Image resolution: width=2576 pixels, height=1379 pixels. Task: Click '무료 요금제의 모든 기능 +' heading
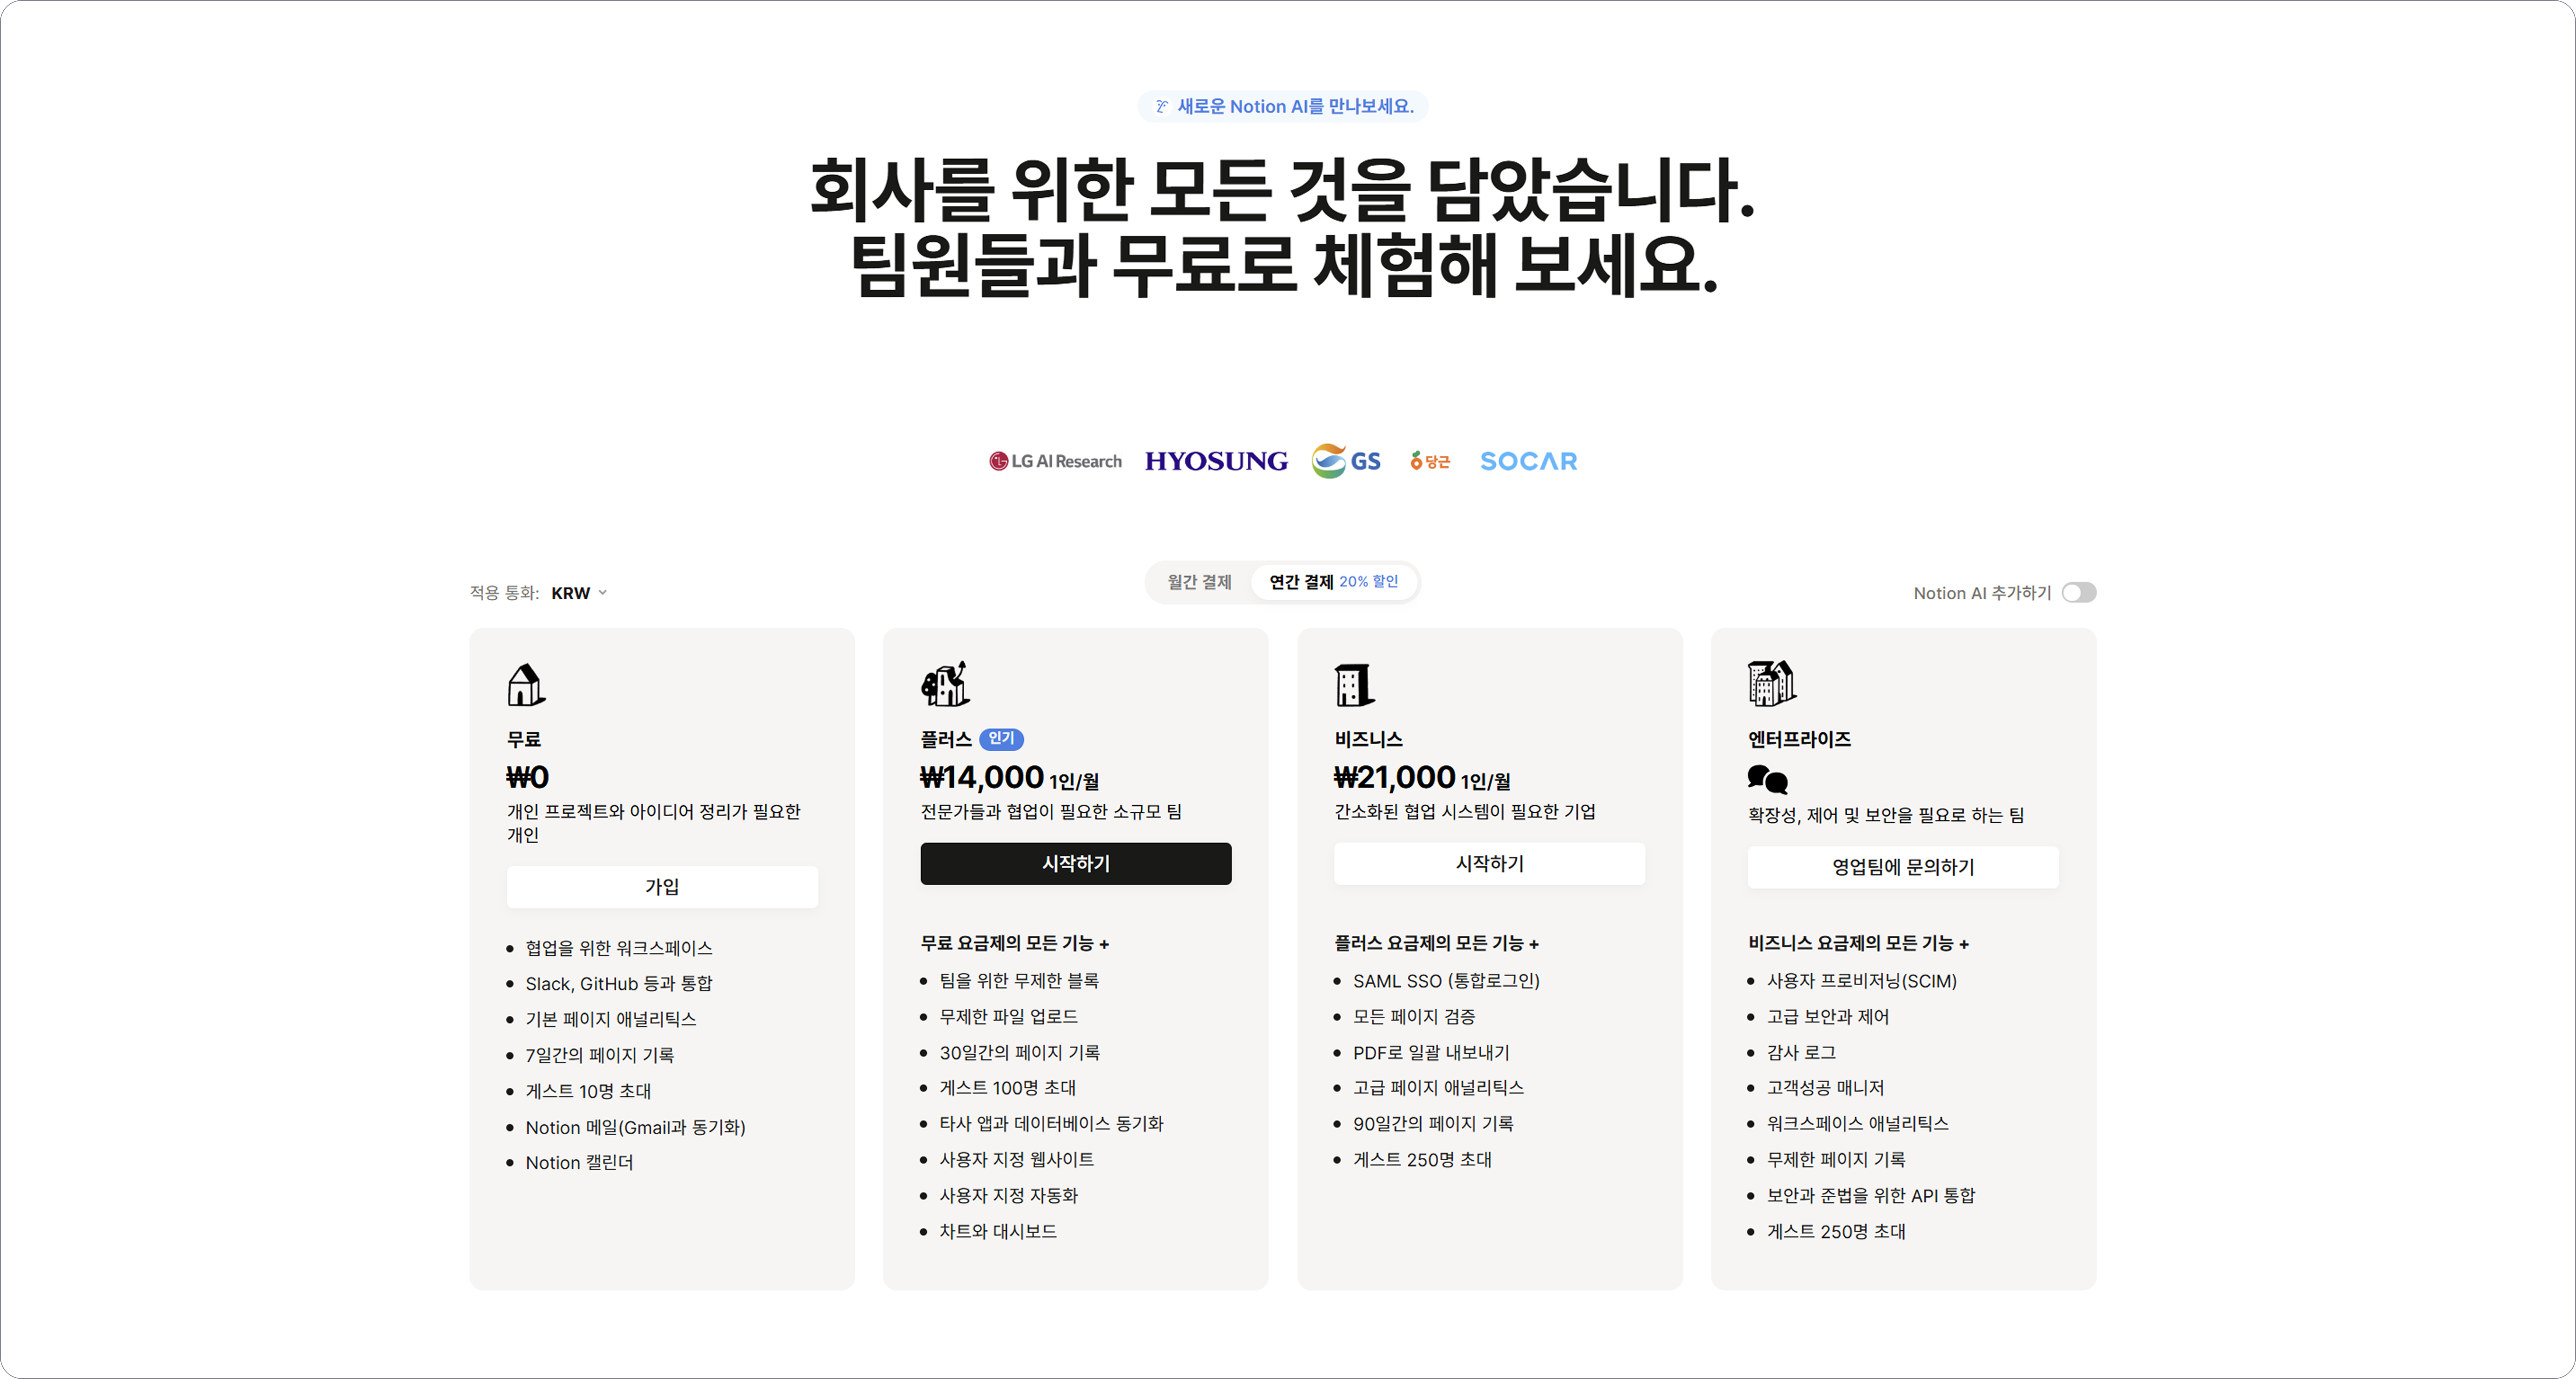(x=1015, y=943)
